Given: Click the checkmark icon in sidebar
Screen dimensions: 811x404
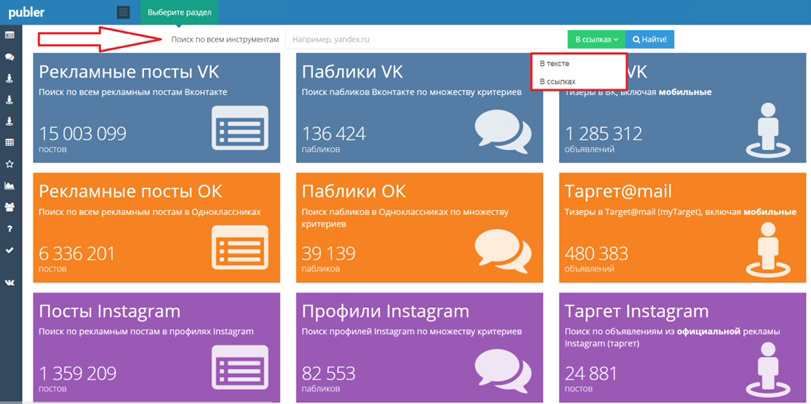Looking at the screenshot, I should 9,250.
